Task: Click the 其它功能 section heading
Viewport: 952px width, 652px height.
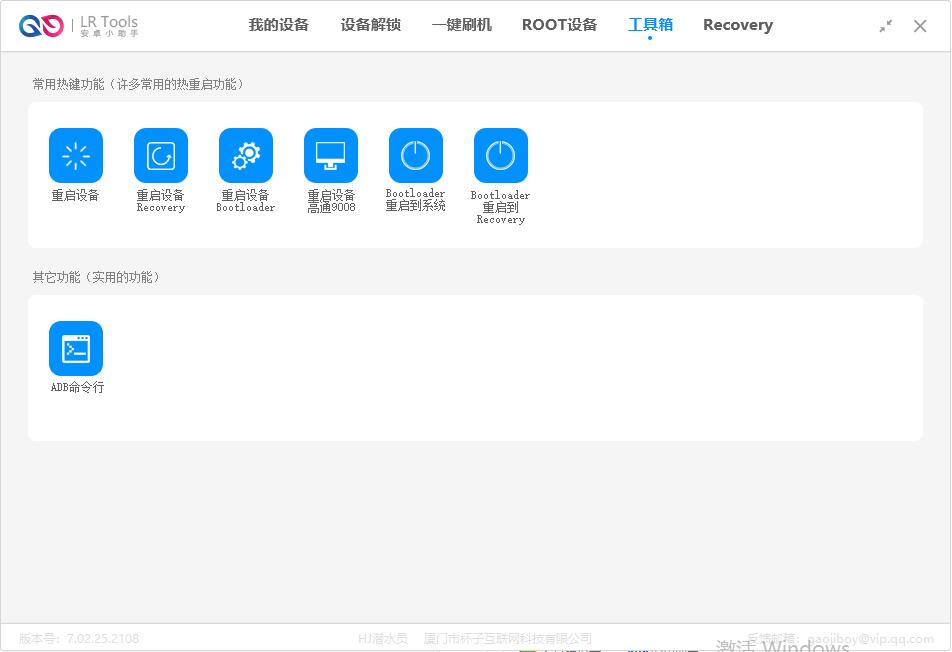Action: pyautogui.click(x=97, y=277)
